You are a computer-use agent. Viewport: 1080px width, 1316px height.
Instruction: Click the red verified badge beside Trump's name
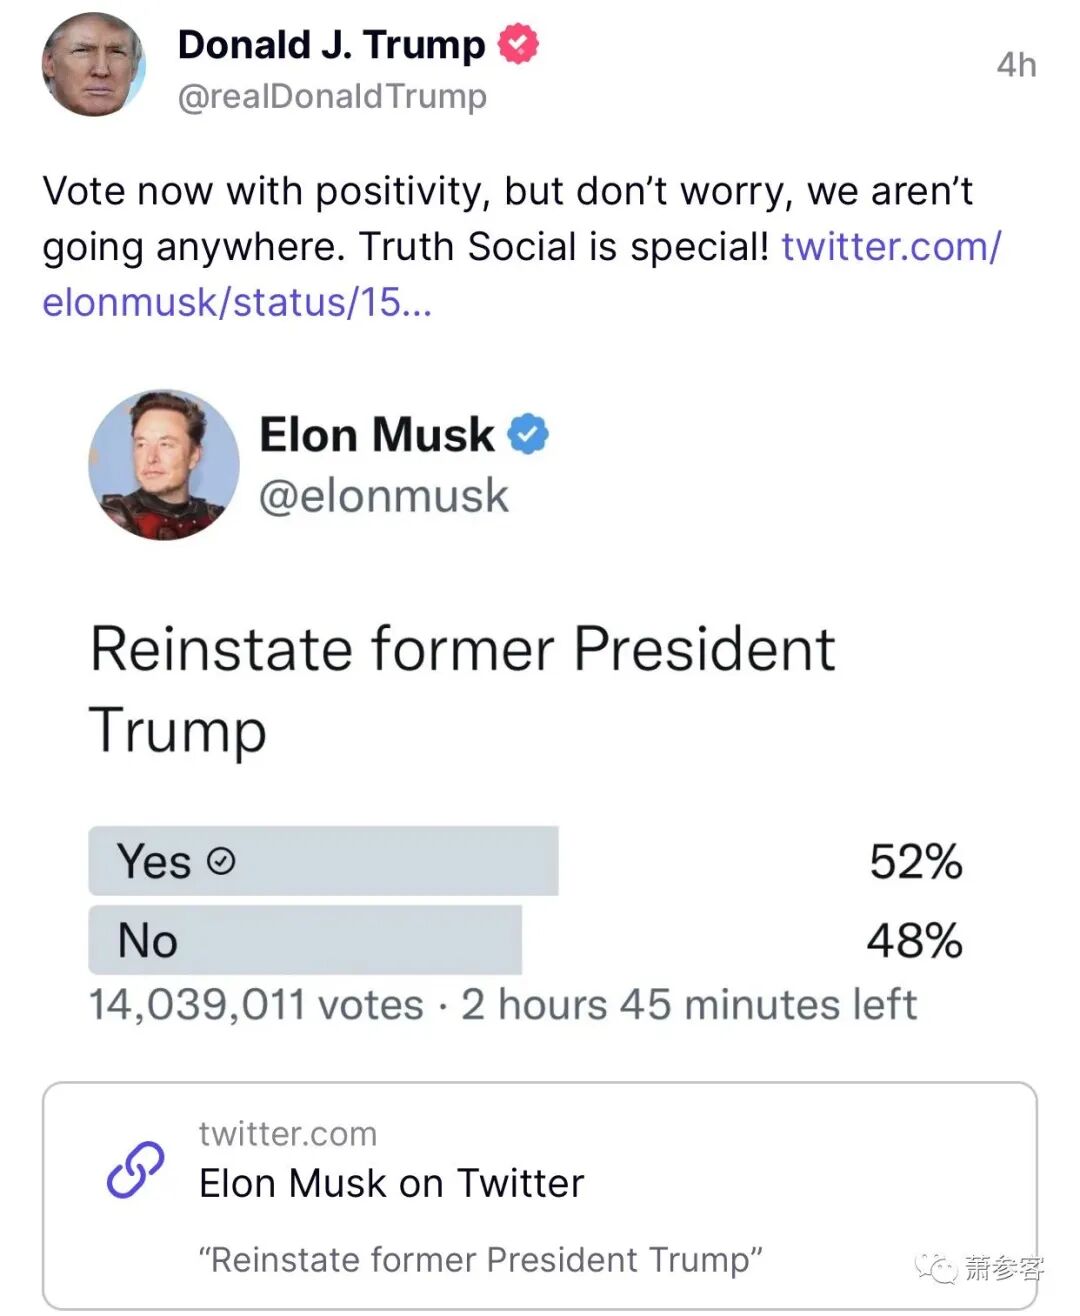(x=517, y=45)
